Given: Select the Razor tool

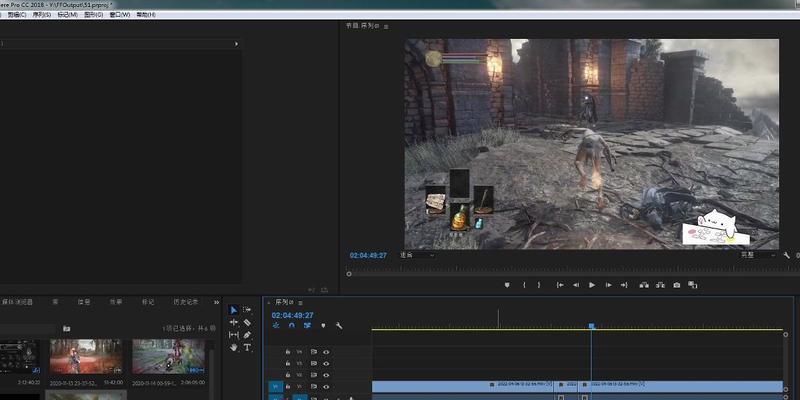Looking at the screenshot, I should coord(247,322).
